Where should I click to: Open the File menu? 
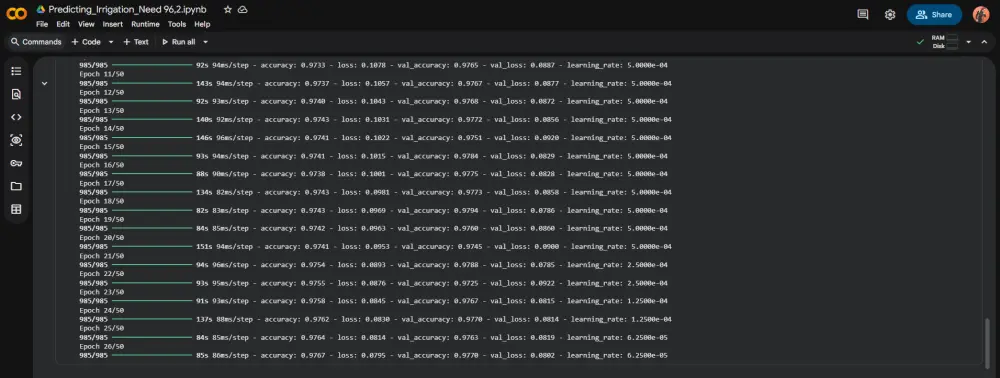point(42,24)
